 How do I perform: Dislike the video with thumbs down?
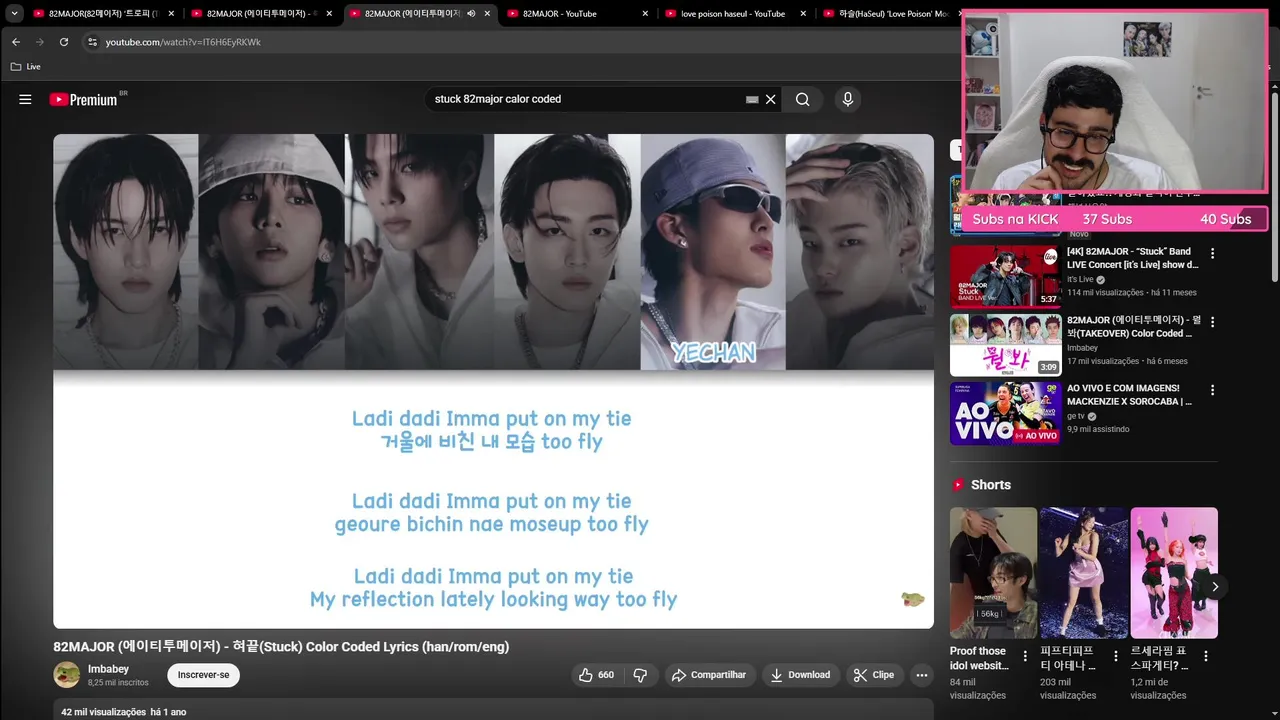[640, 675]
